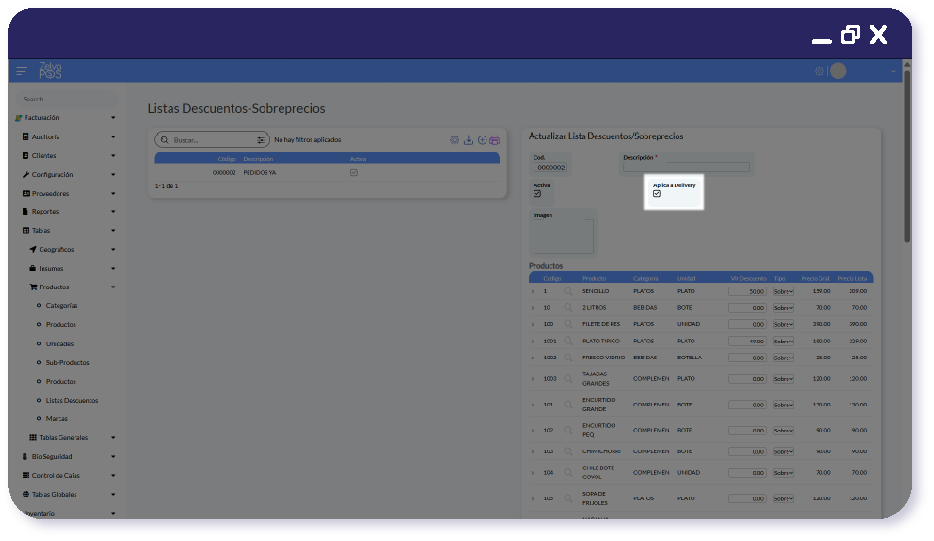Click the Configuración wrench icon

26,175
